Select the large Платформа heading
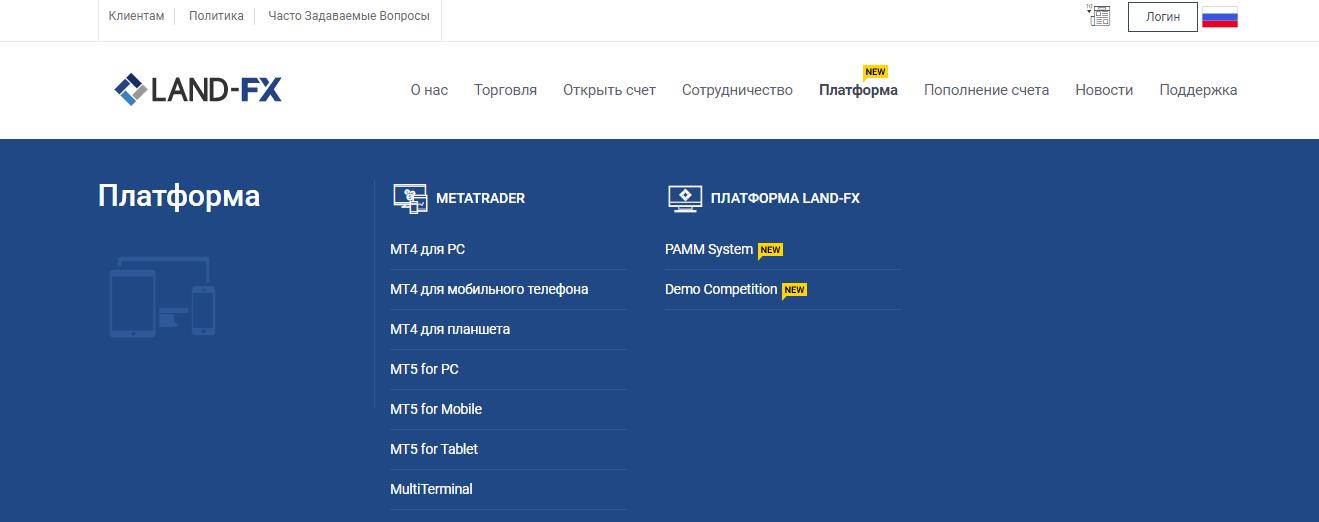This screenshot has height=522, width=1319. pyautogui.click(x=179, y=196)
